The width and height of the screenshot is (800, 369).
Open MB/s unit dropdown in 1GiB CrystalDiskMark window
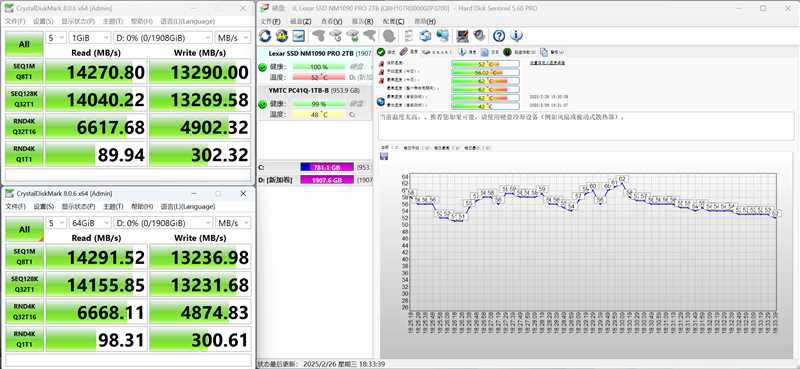(x=233, y=38)
